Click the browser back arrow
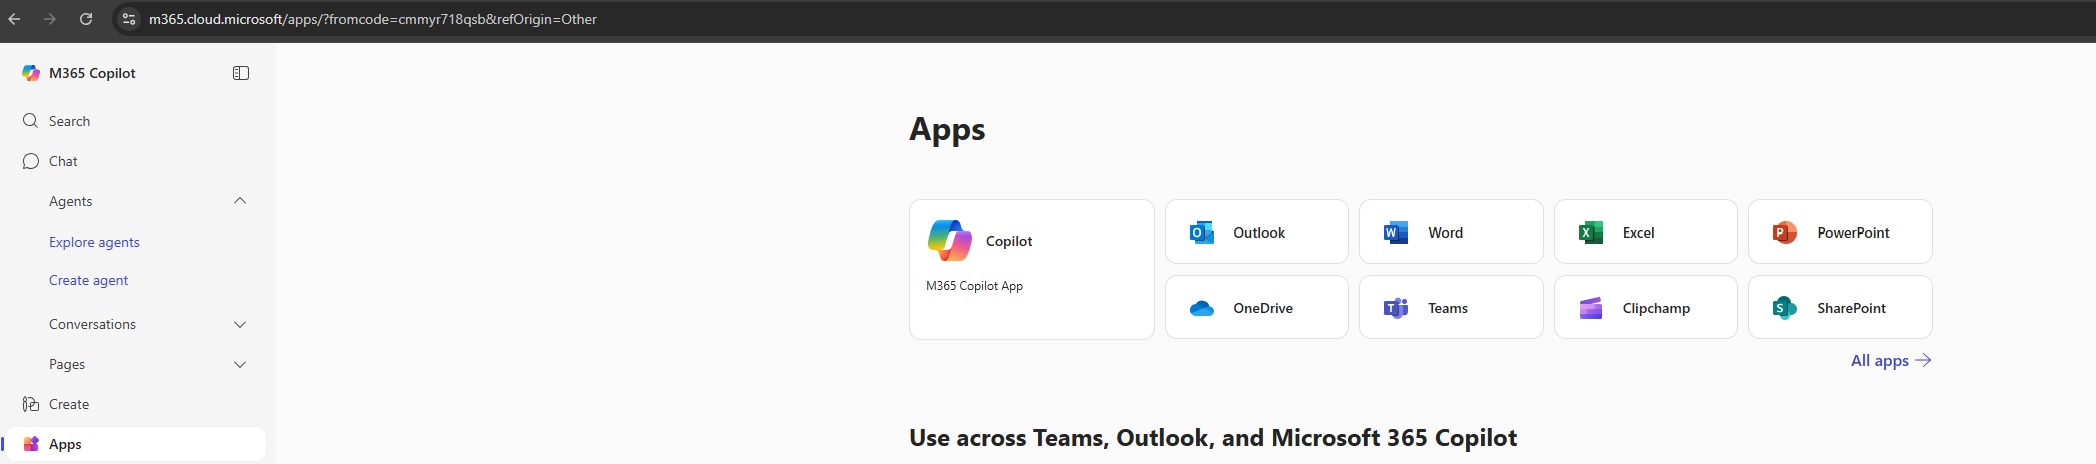 pos(14,19)
